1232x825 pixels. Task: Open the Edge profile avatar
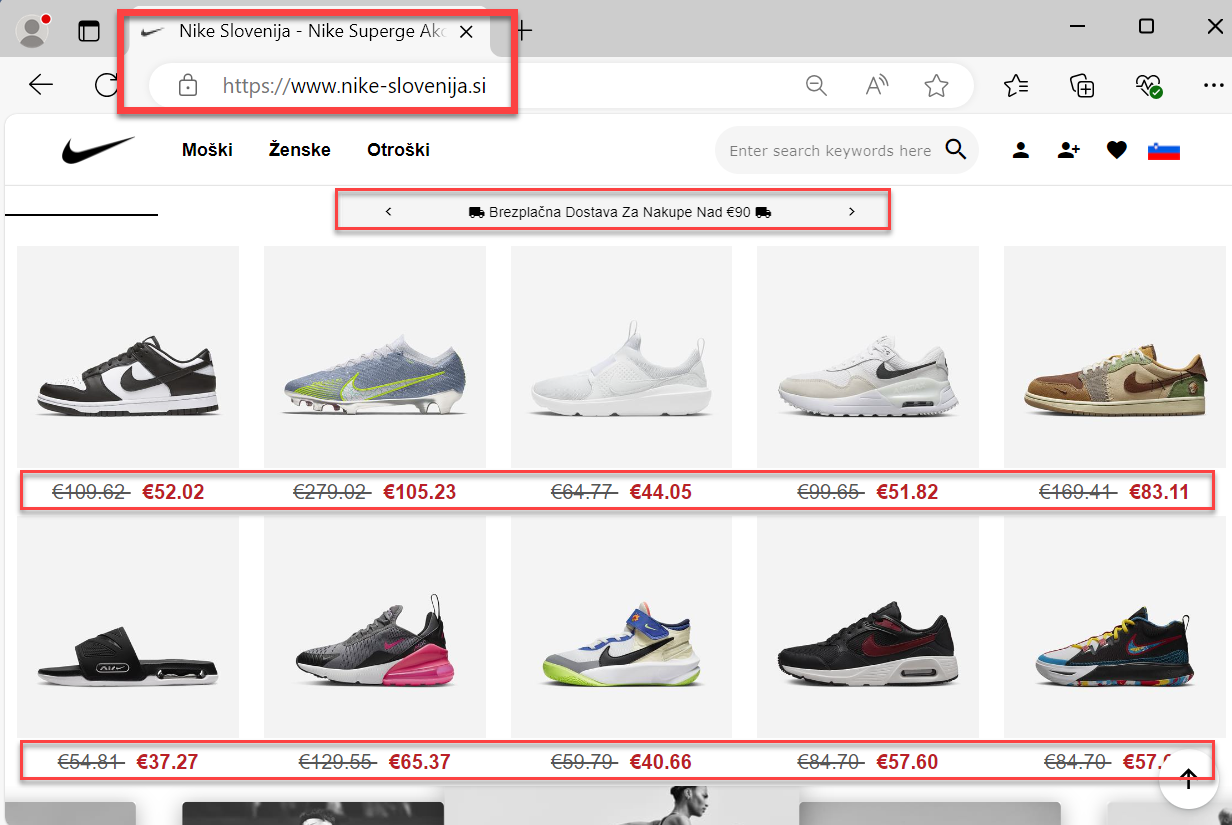[x=33, y=31]
